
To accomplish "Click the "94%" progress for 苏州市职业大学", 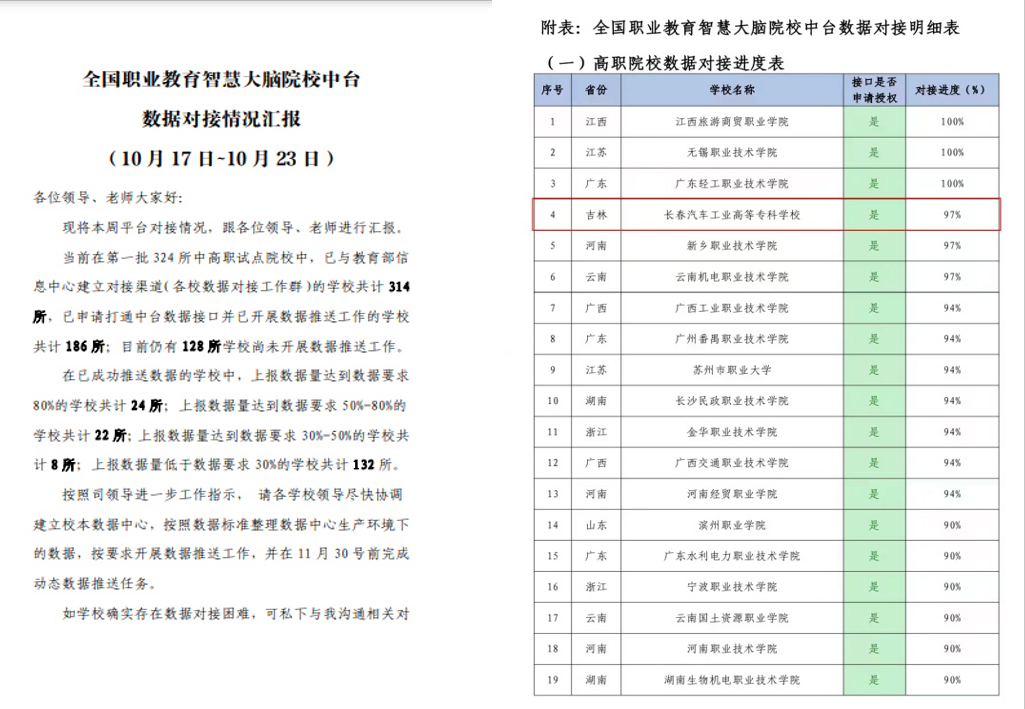I will click(952, 370).
